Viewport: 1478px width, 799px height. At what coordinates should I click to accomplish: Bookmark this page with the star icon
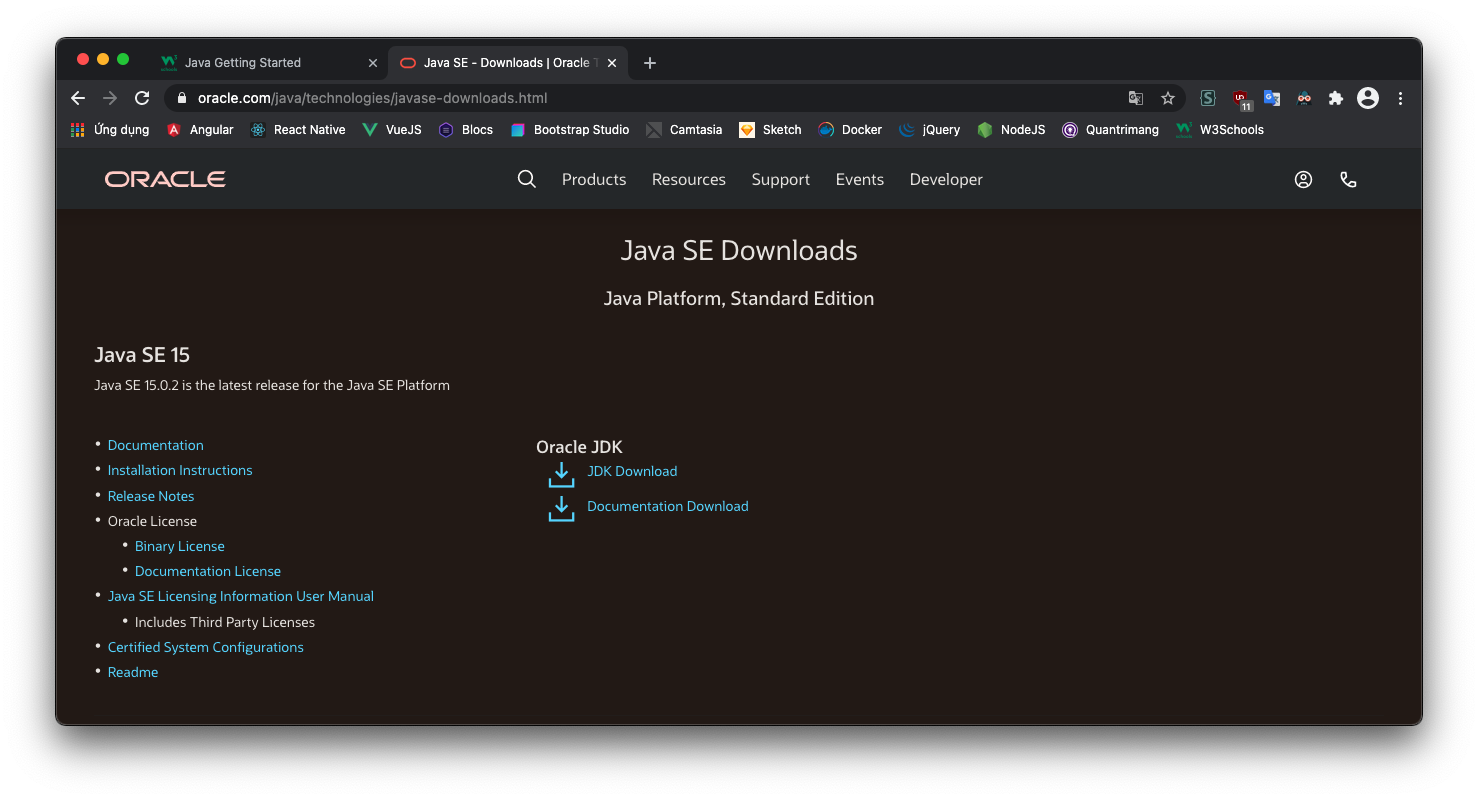click(1167, 98)
